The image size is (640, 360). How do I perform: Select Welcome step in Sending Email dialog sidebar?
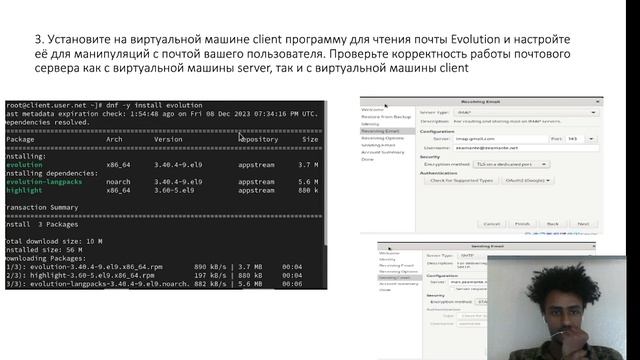389,253
